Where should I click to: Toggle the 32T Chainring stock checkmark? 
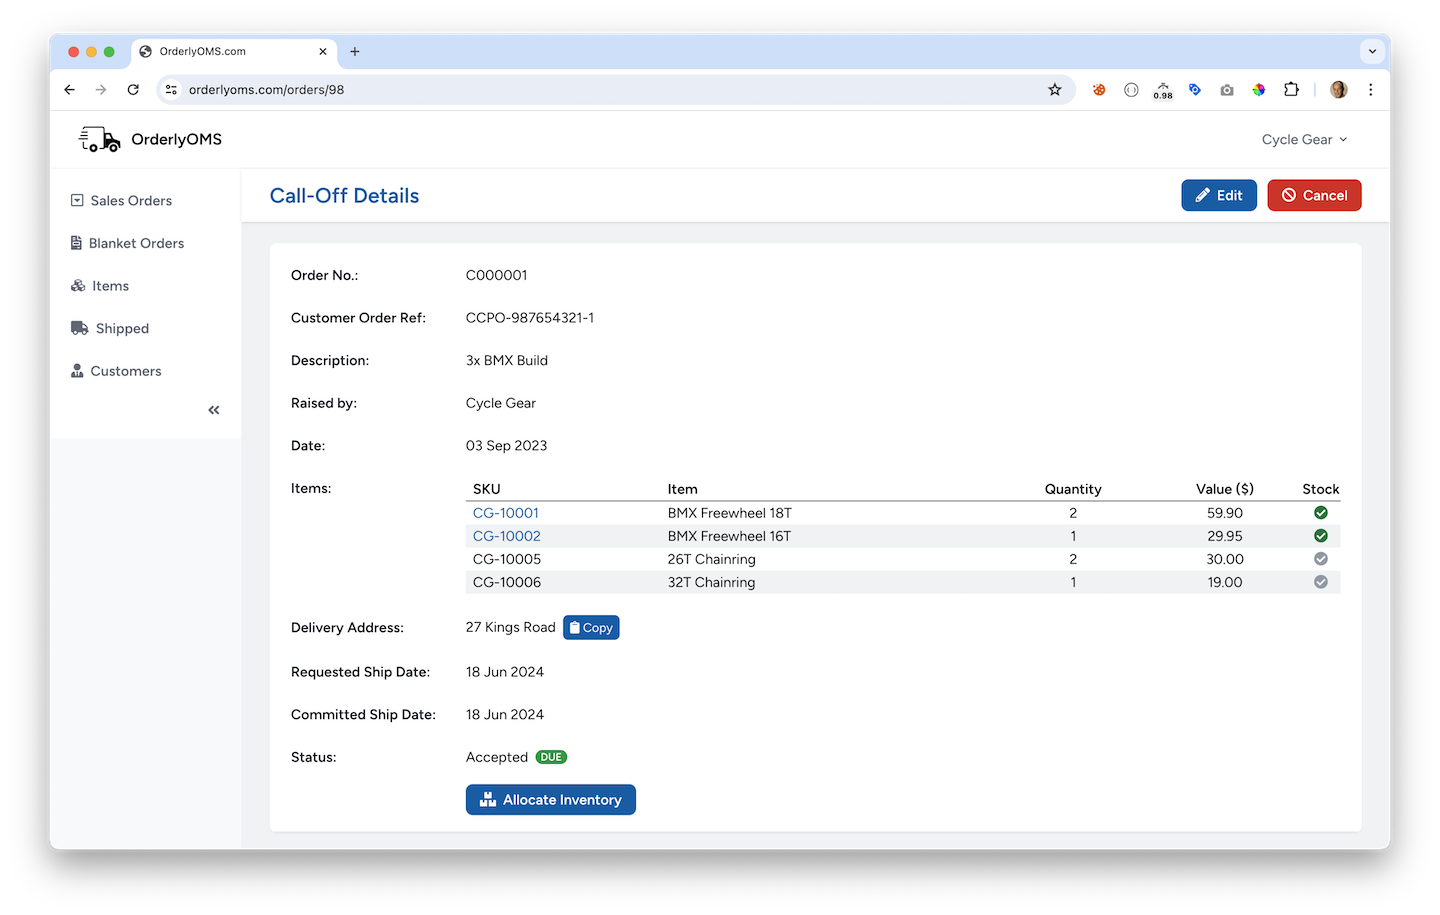click(1320, 581)
